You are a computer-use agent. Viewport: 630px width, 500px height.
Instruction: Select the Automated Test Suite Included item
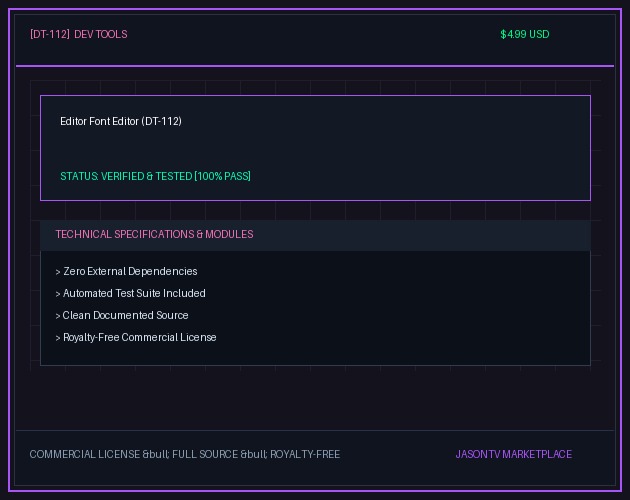point(134,293)
